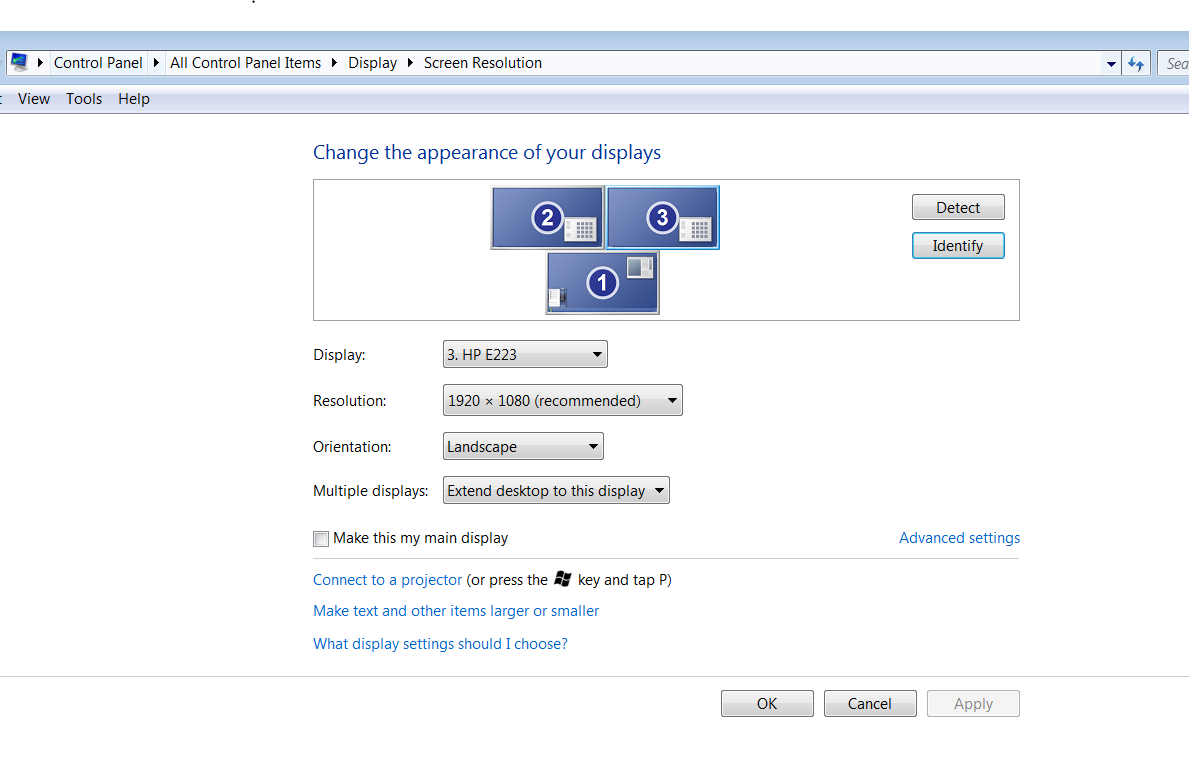Viewport: 1189px width, 777px height.
Task: Expand arrow before Control Panel breadcrumb
Action: coord(40,63)
